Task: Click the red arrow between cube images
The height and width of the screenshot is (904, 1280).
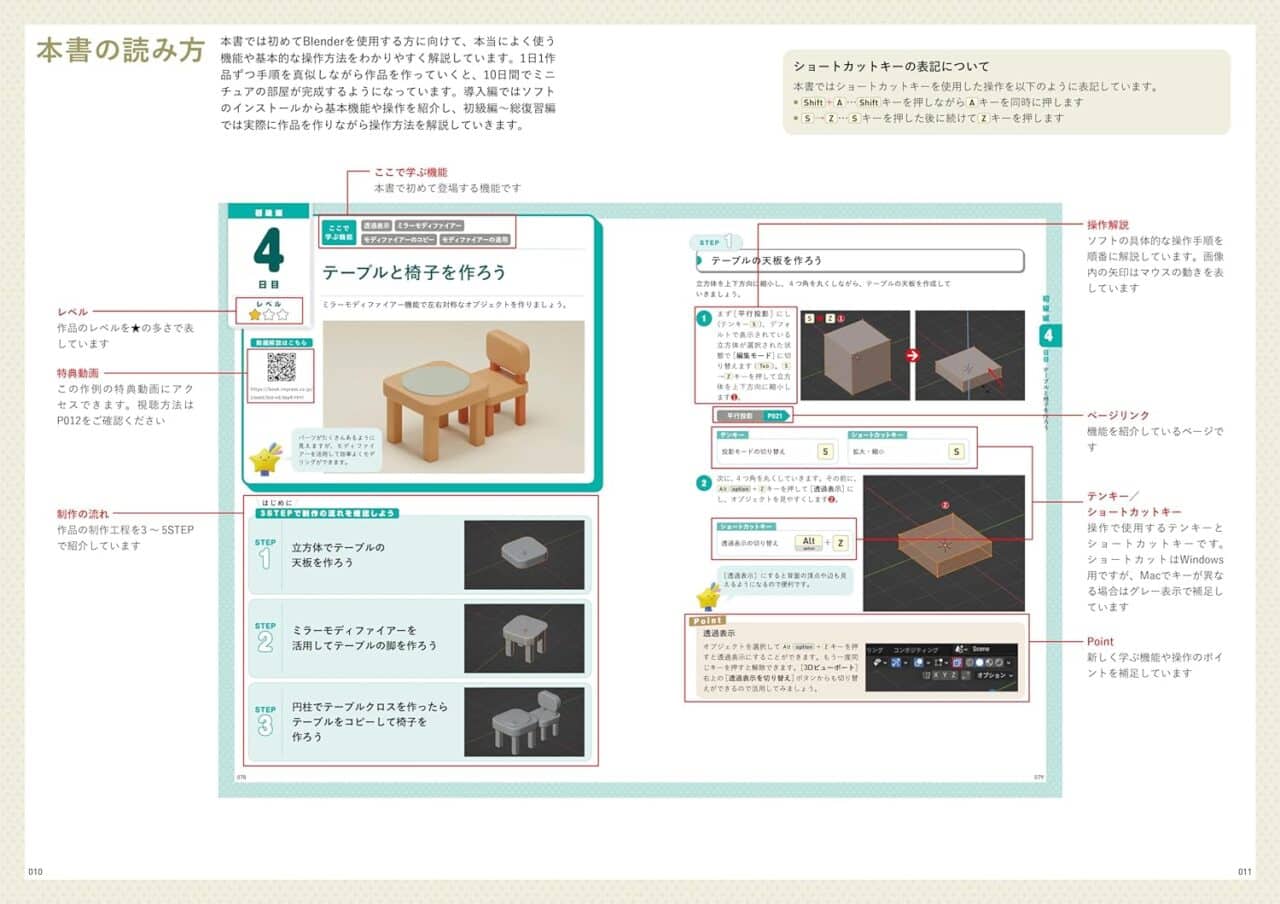Action: (x=912, y=354)
